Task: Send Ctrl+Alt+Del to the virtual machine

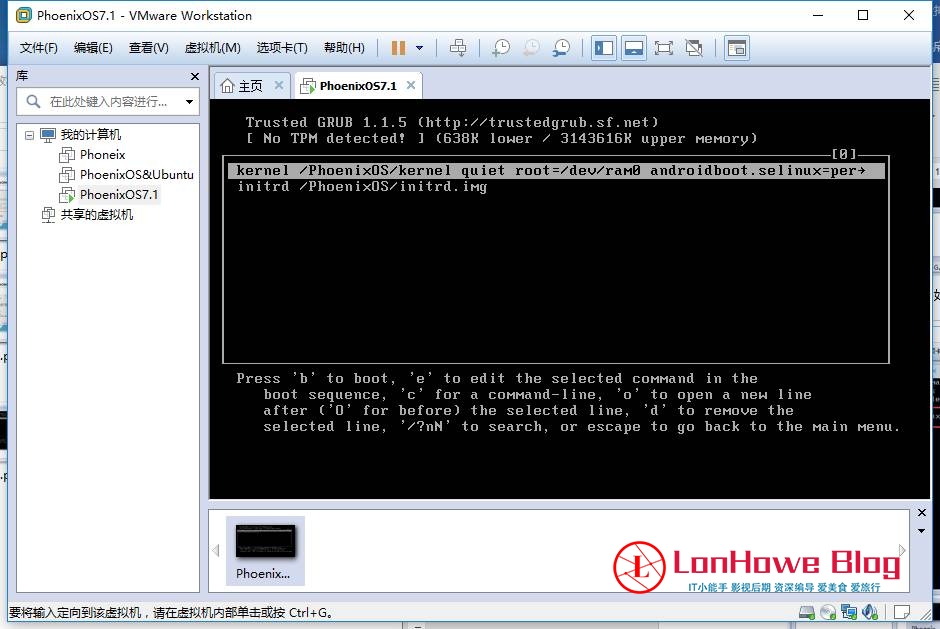Action: (x=458, y=48)
